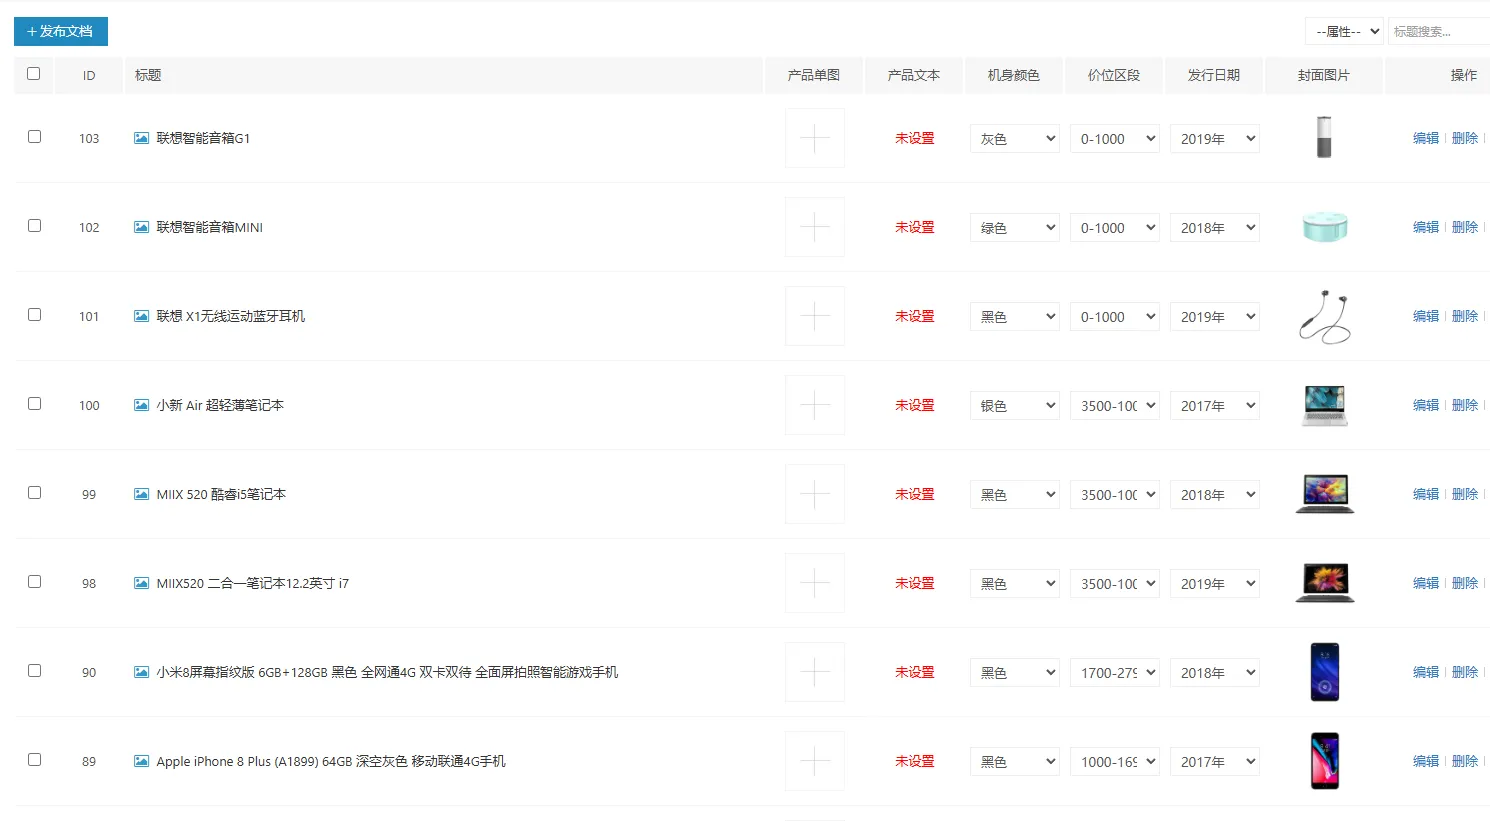Check the box for row ID 98

tap(34, 582)
